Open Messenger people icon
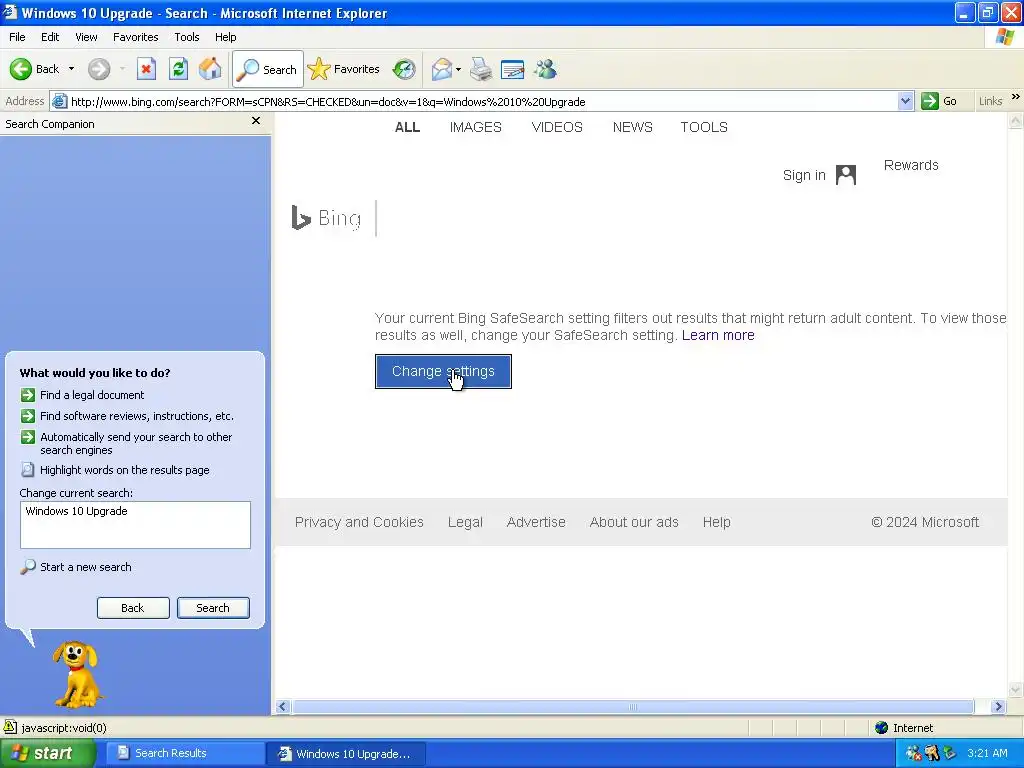1024x768 pixels. [x=545, y=69]
